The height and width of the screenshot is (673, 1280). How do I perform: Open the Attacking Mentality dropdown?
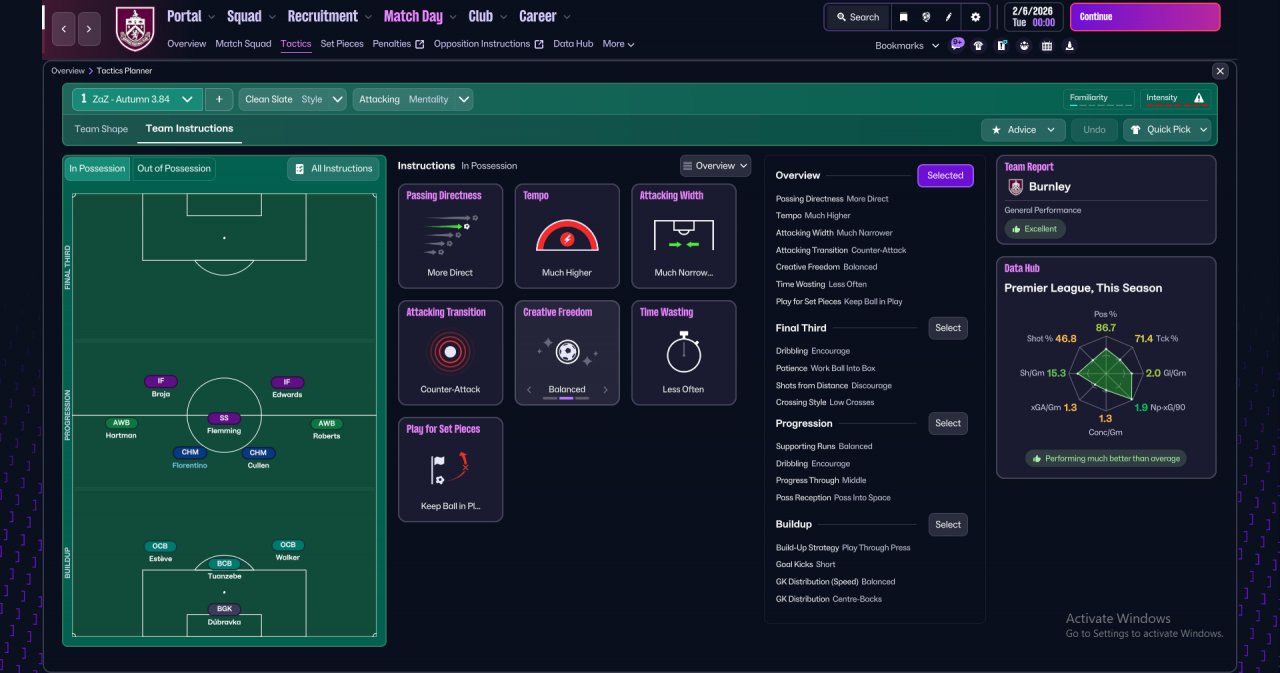pos(413,99)
